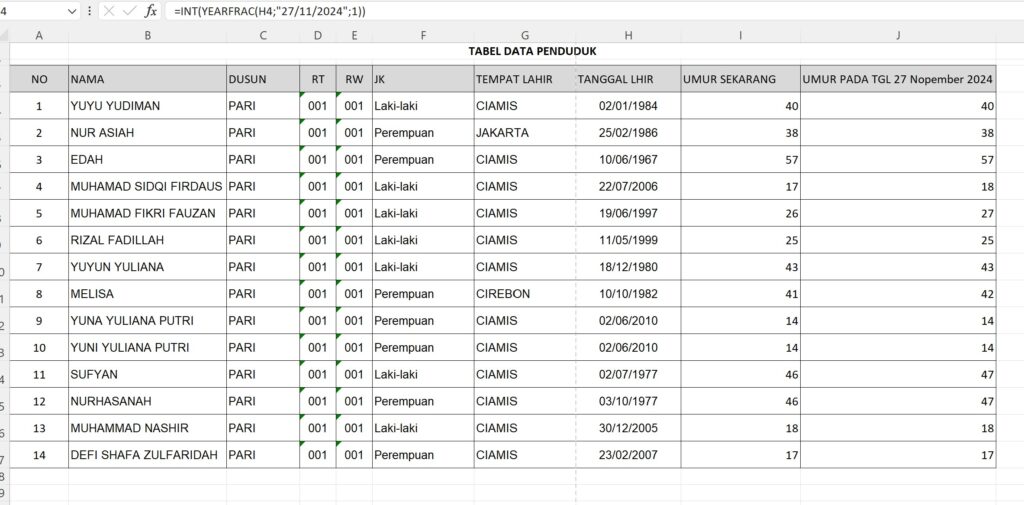Click UMUR SEKARANG value 57 in EDAH row

point(741,159)
